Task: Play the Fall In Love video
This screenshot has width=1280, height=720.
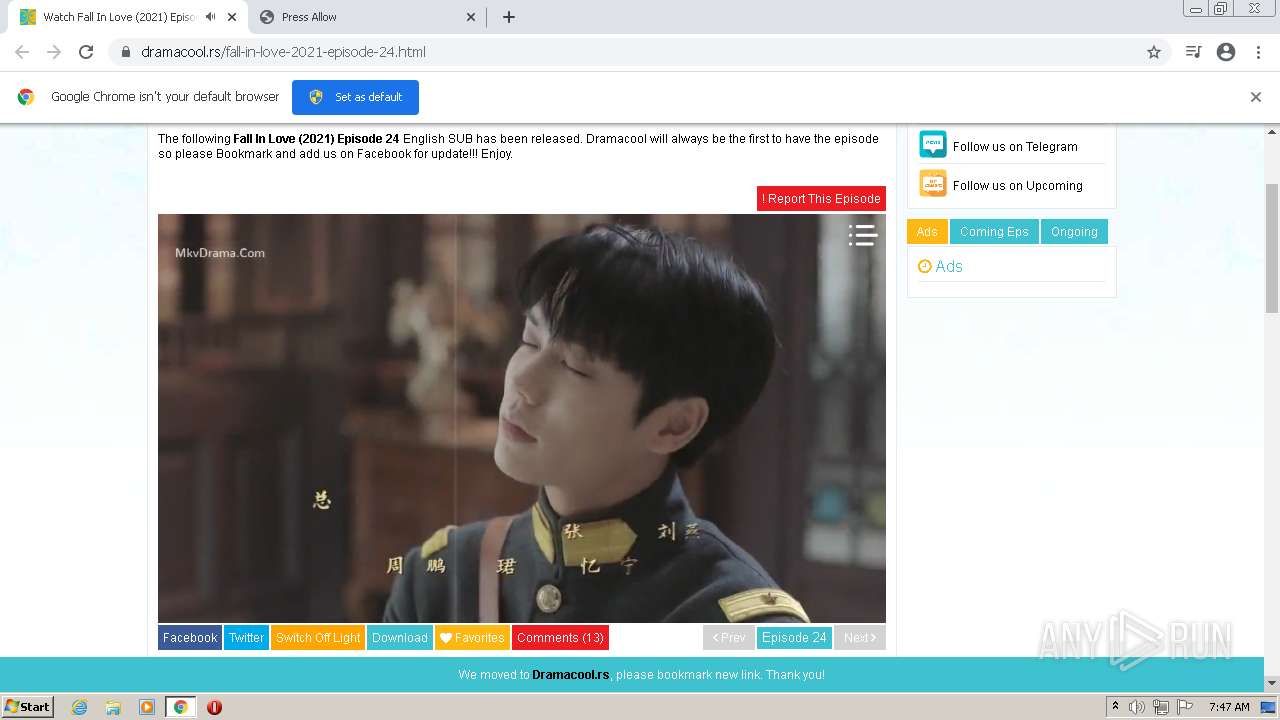Action: coord(522,418)
